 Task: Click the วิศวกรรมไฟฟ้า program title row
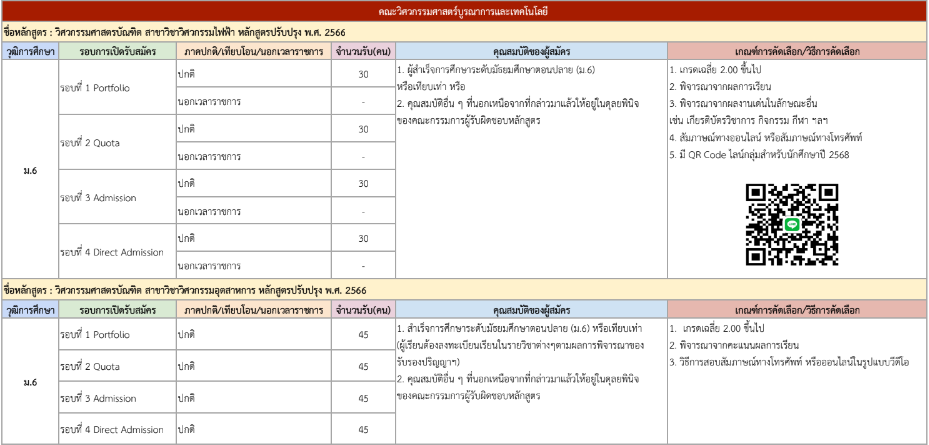point(200,32)
